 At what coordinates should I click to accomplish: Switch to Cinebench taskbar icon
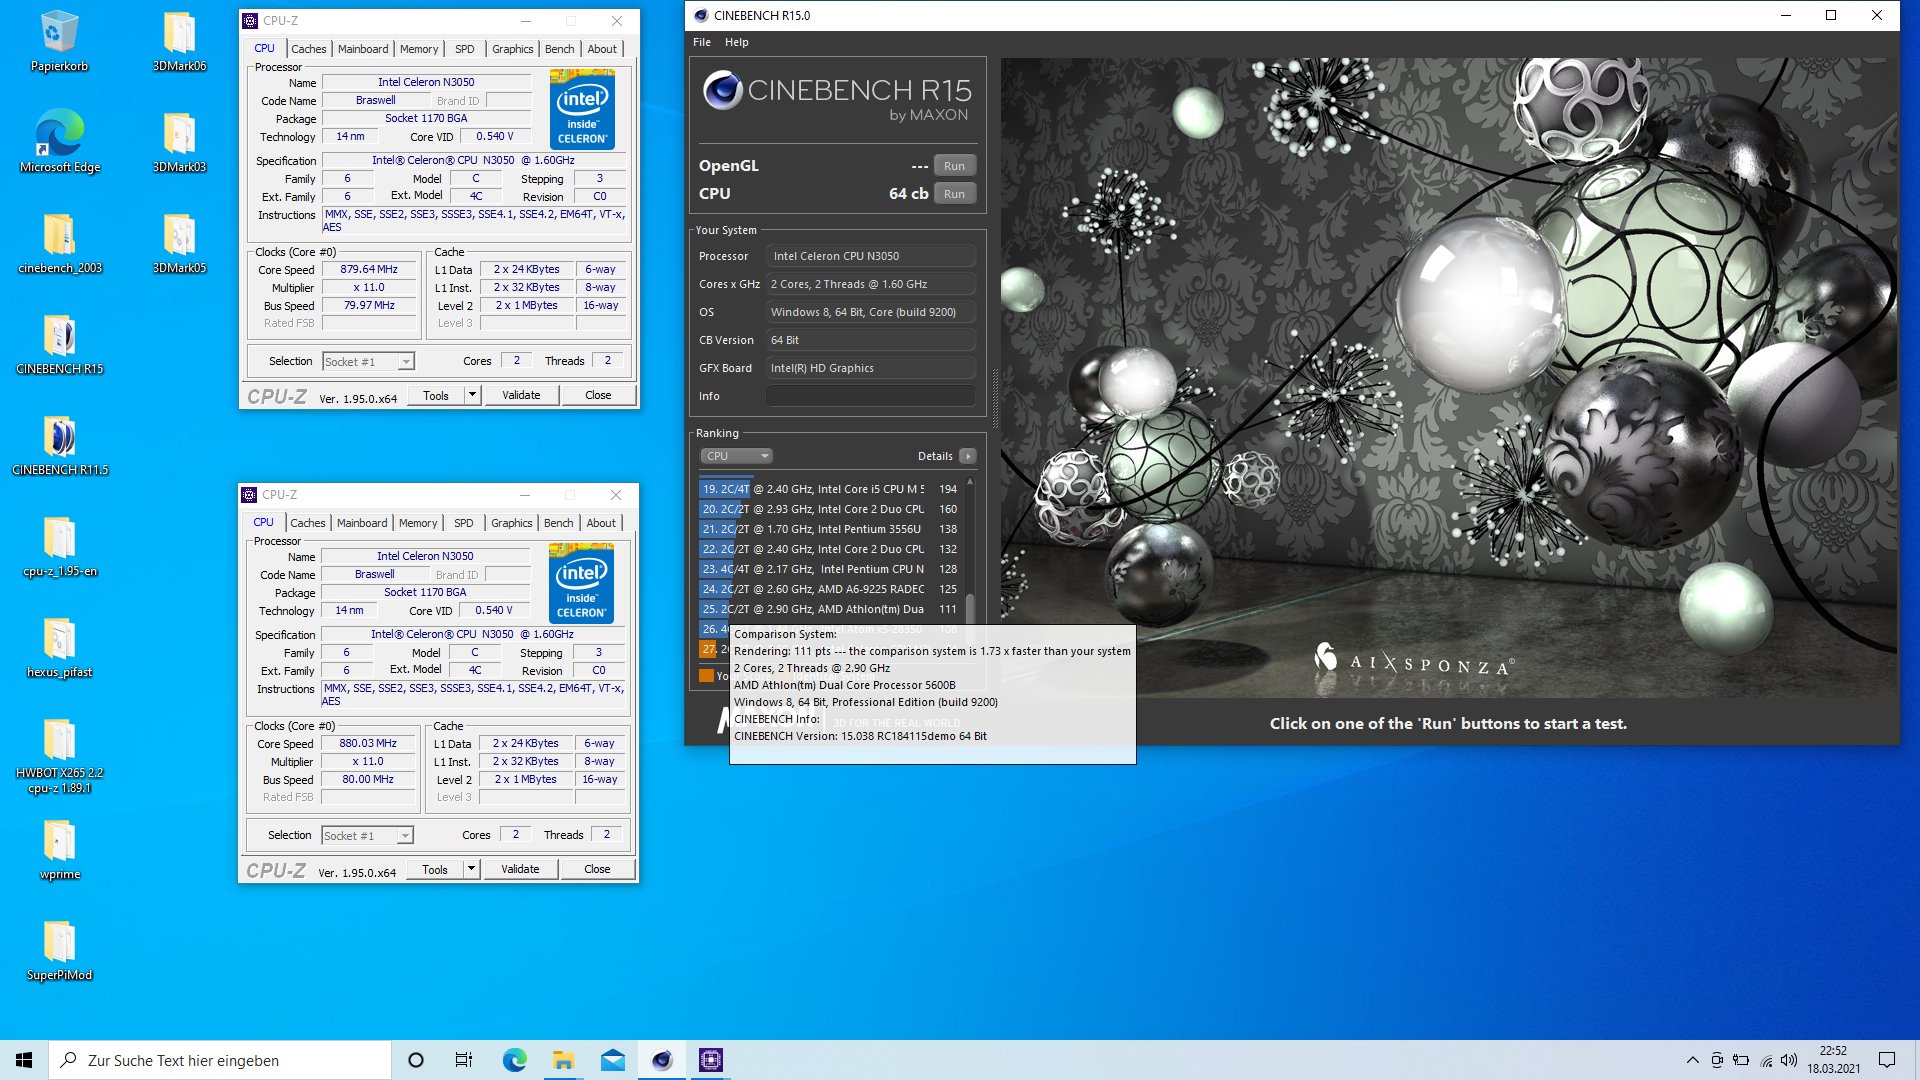pos(662,1060)
